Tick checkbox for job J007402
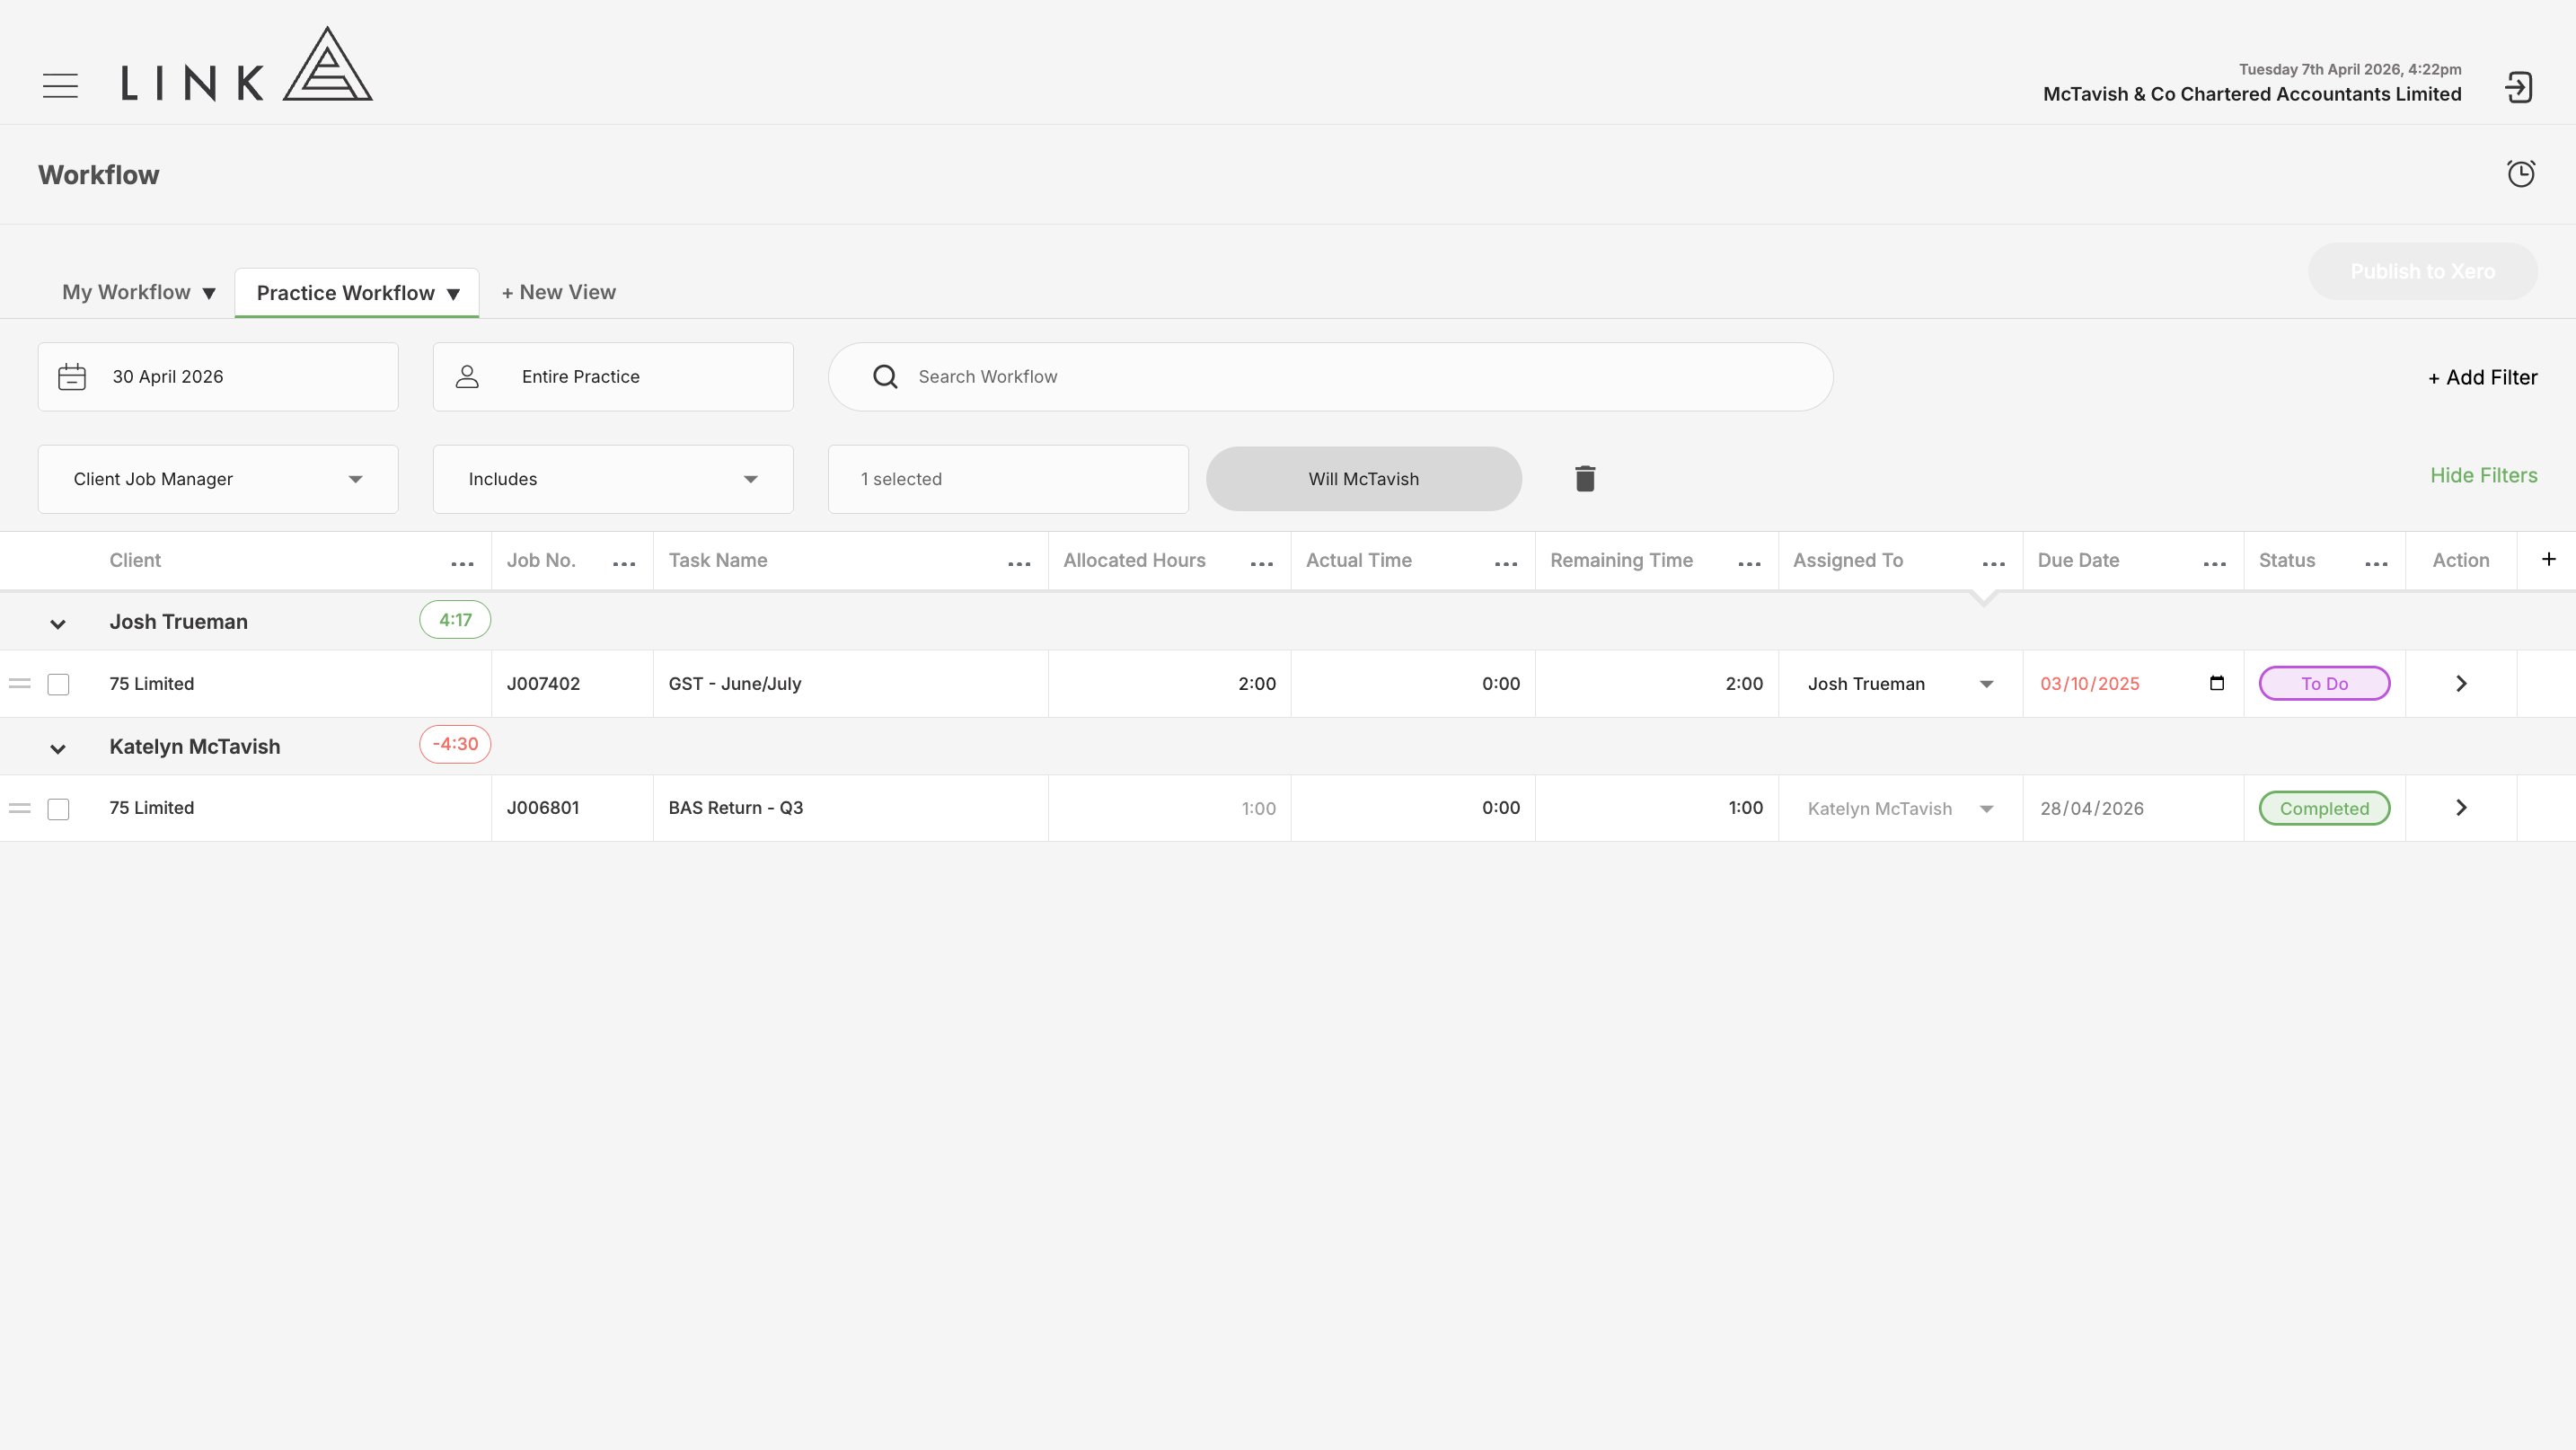 tap(59, 685)
